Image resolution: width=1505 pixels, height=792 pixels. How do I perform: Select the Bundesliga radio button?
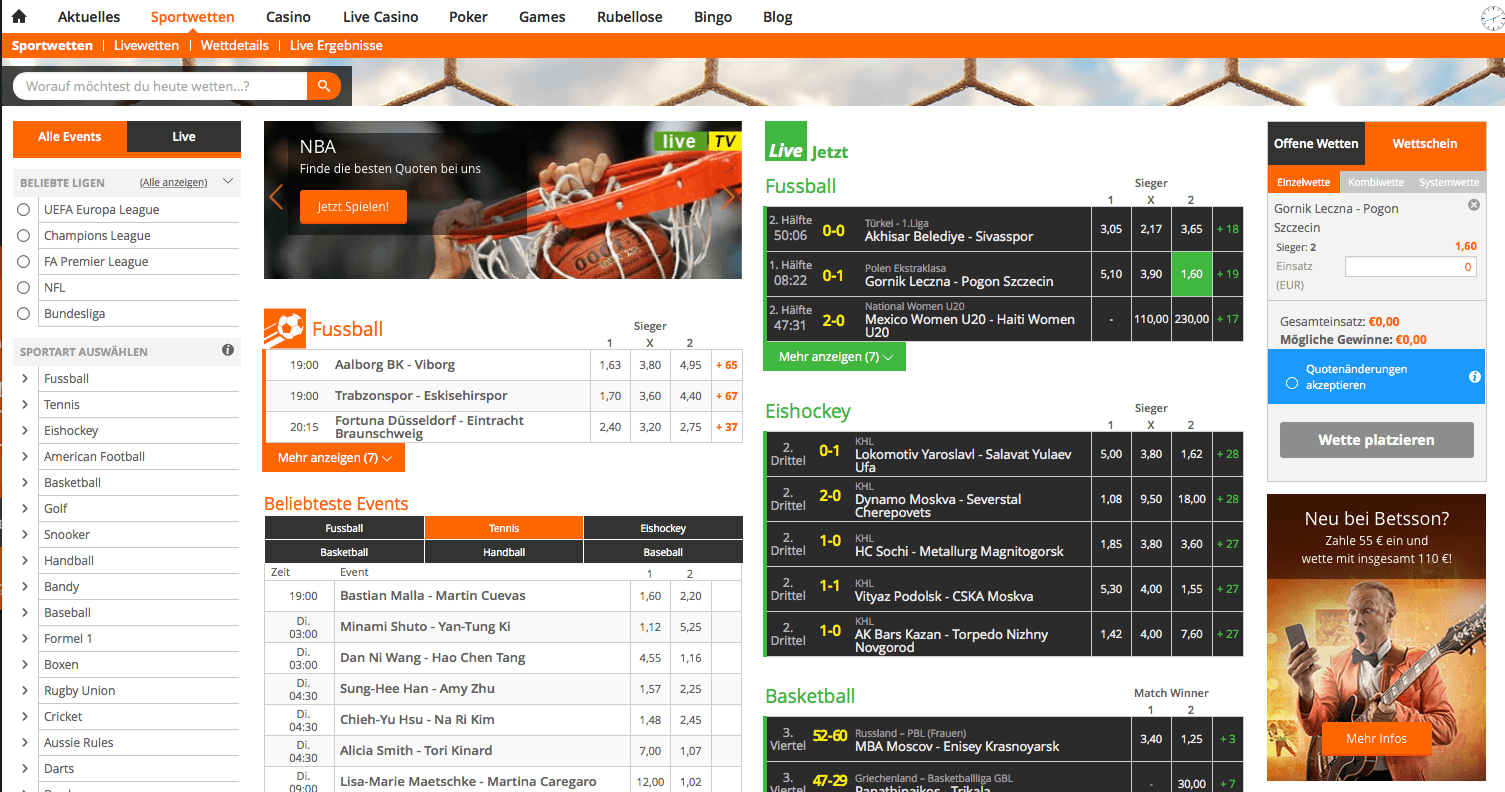tap(24, 314)
